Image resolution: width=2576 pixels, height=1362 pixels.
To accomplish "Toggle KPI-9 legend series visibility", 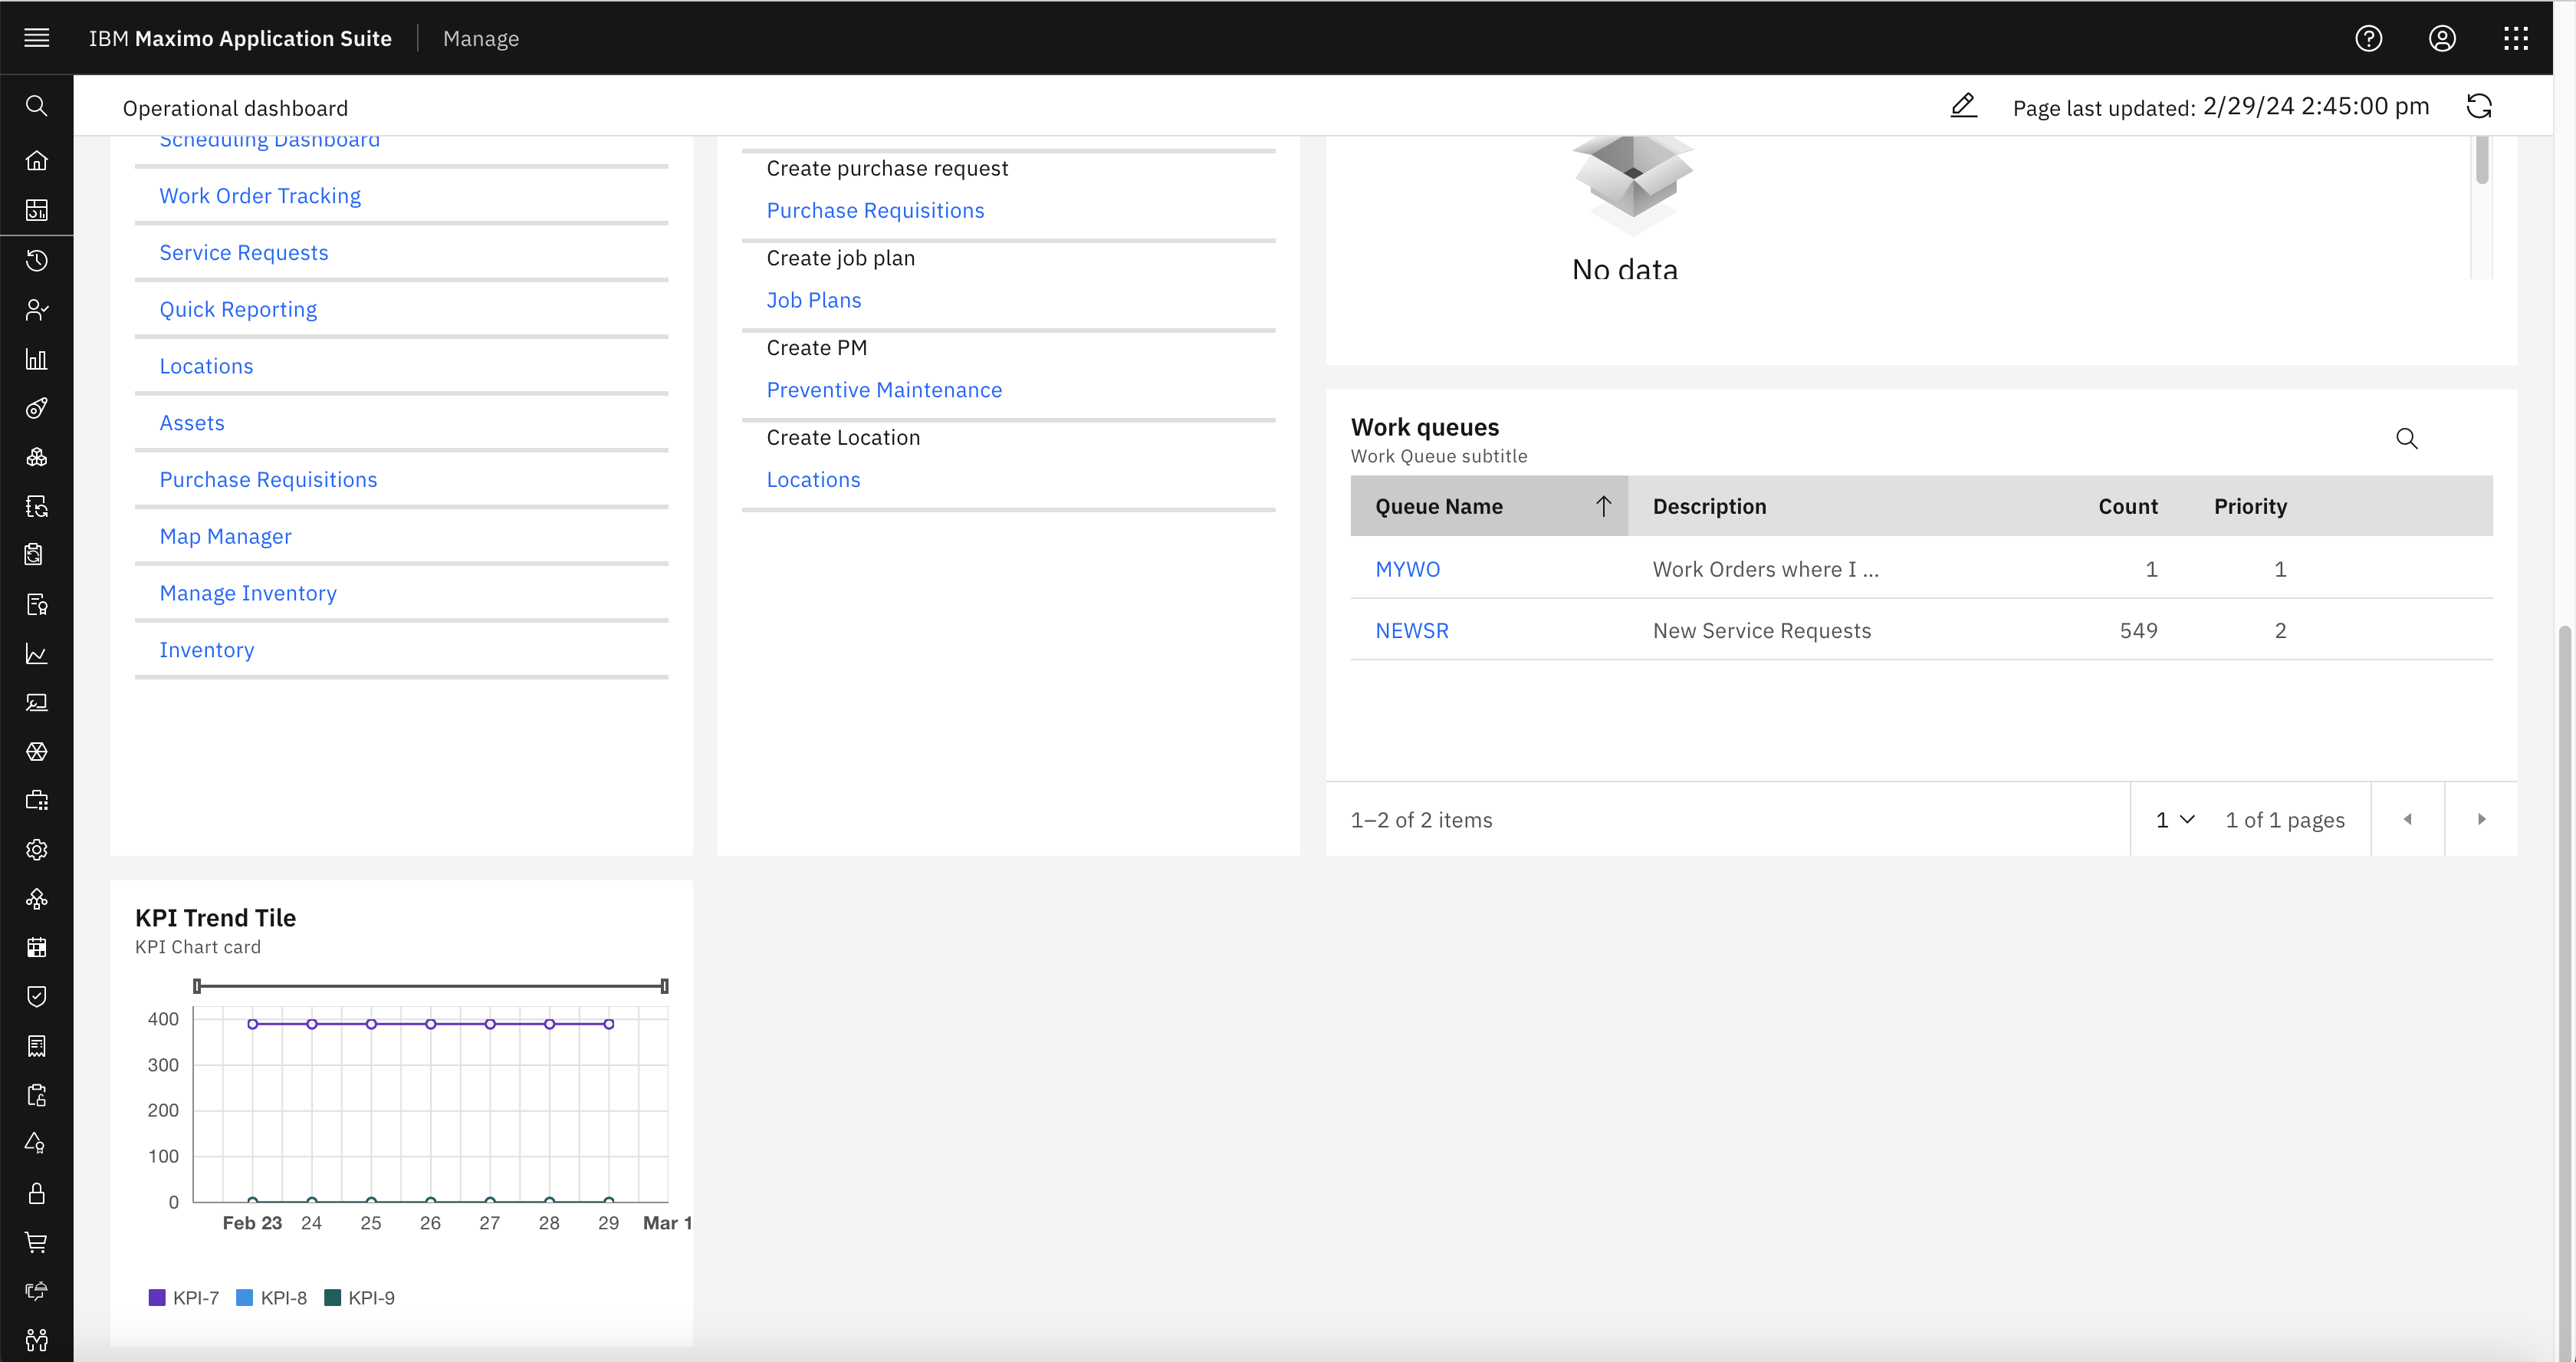I will (x=359, y=1298).
